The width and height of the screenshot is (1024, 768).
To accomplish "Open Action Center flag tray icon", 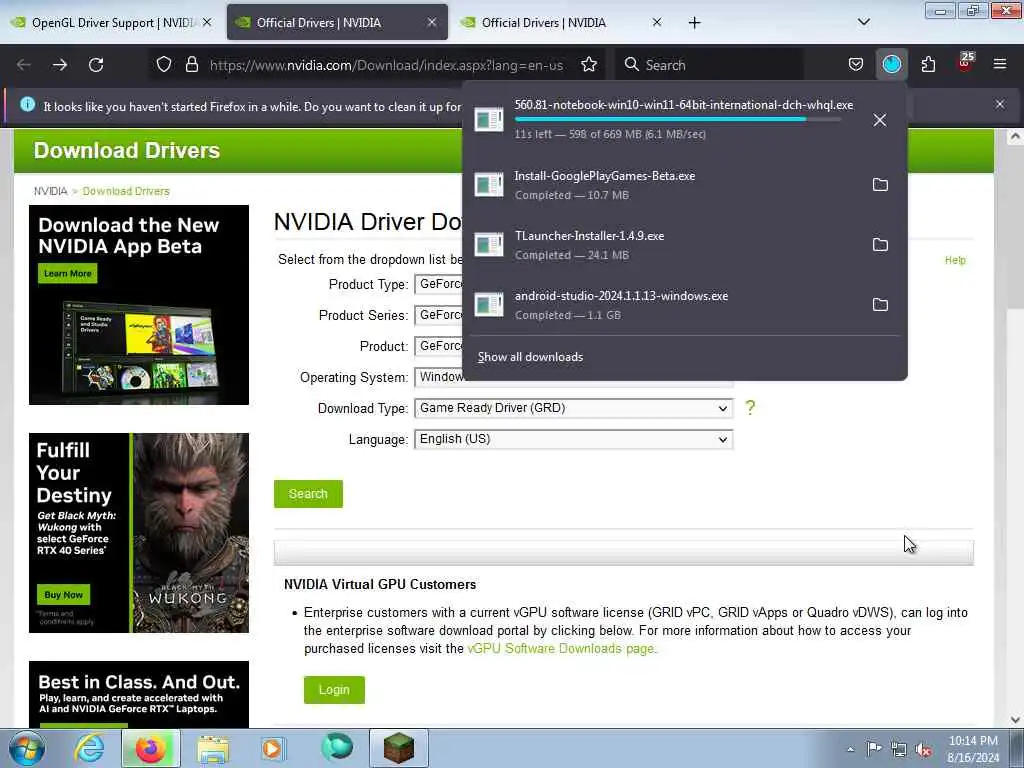I will point(874,749).
